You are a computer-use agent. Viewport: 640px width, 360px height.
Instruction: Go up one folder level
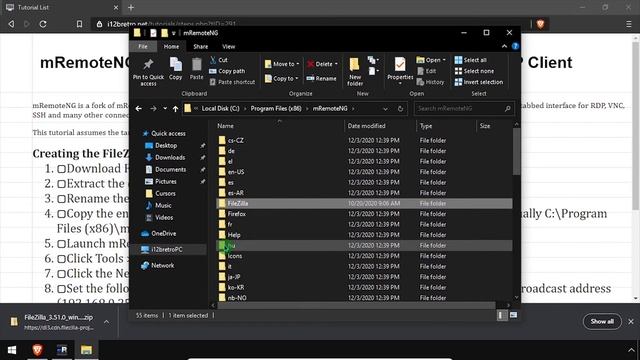175,109
